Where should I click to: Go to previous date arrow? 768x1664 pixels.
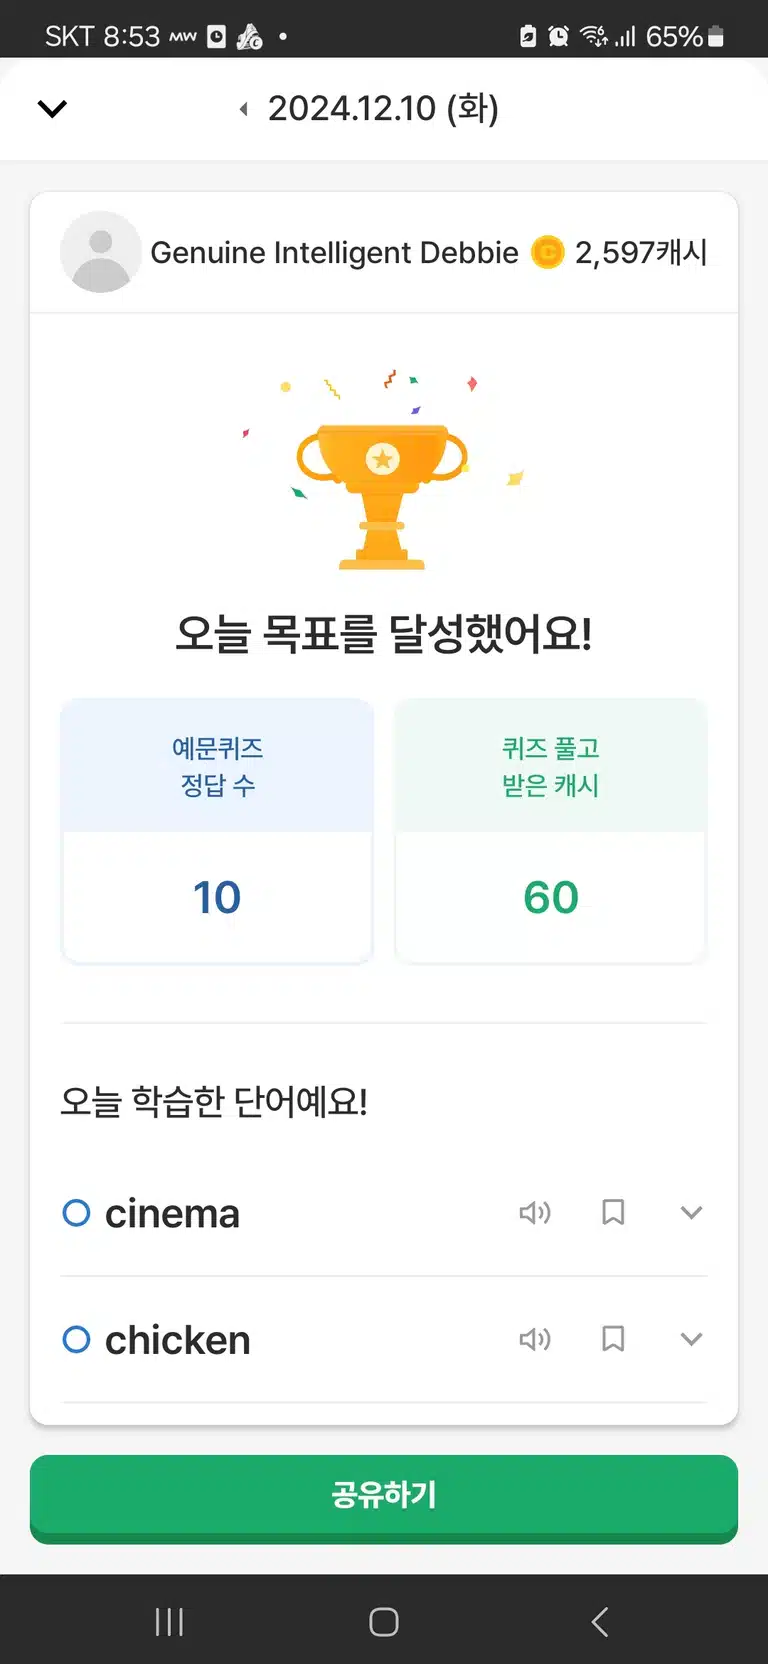[243, 109]
